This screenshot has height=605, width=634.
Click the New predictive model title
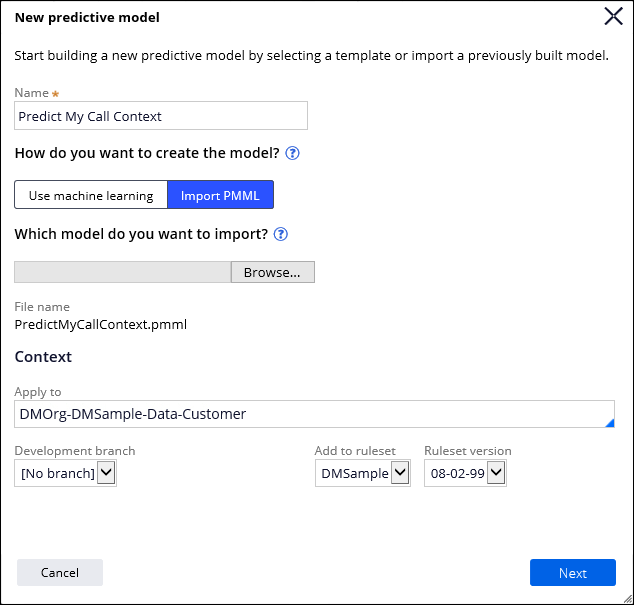tap(87, 17)
